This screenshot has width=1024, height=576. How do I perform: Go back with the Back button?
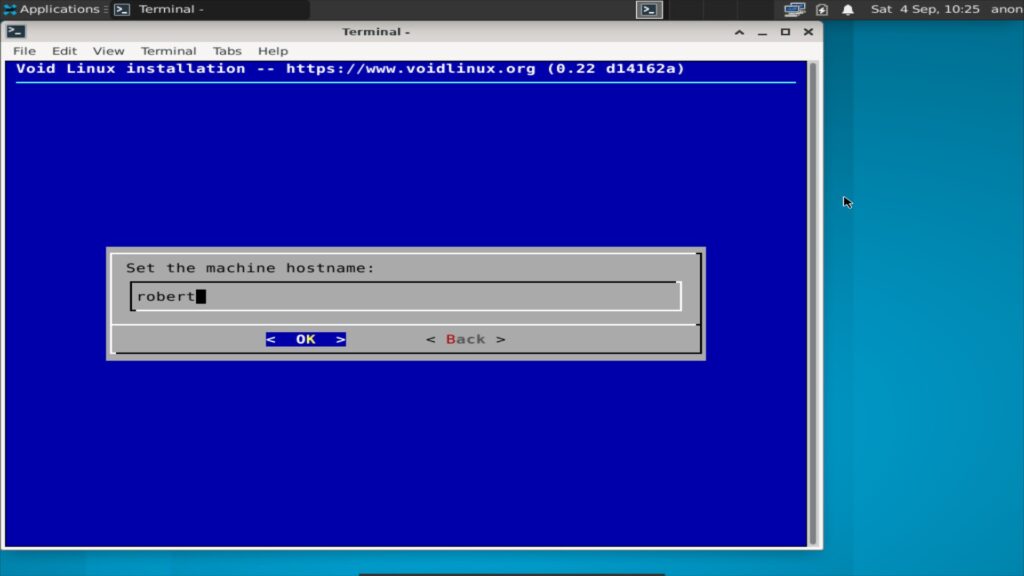point(466,339)
